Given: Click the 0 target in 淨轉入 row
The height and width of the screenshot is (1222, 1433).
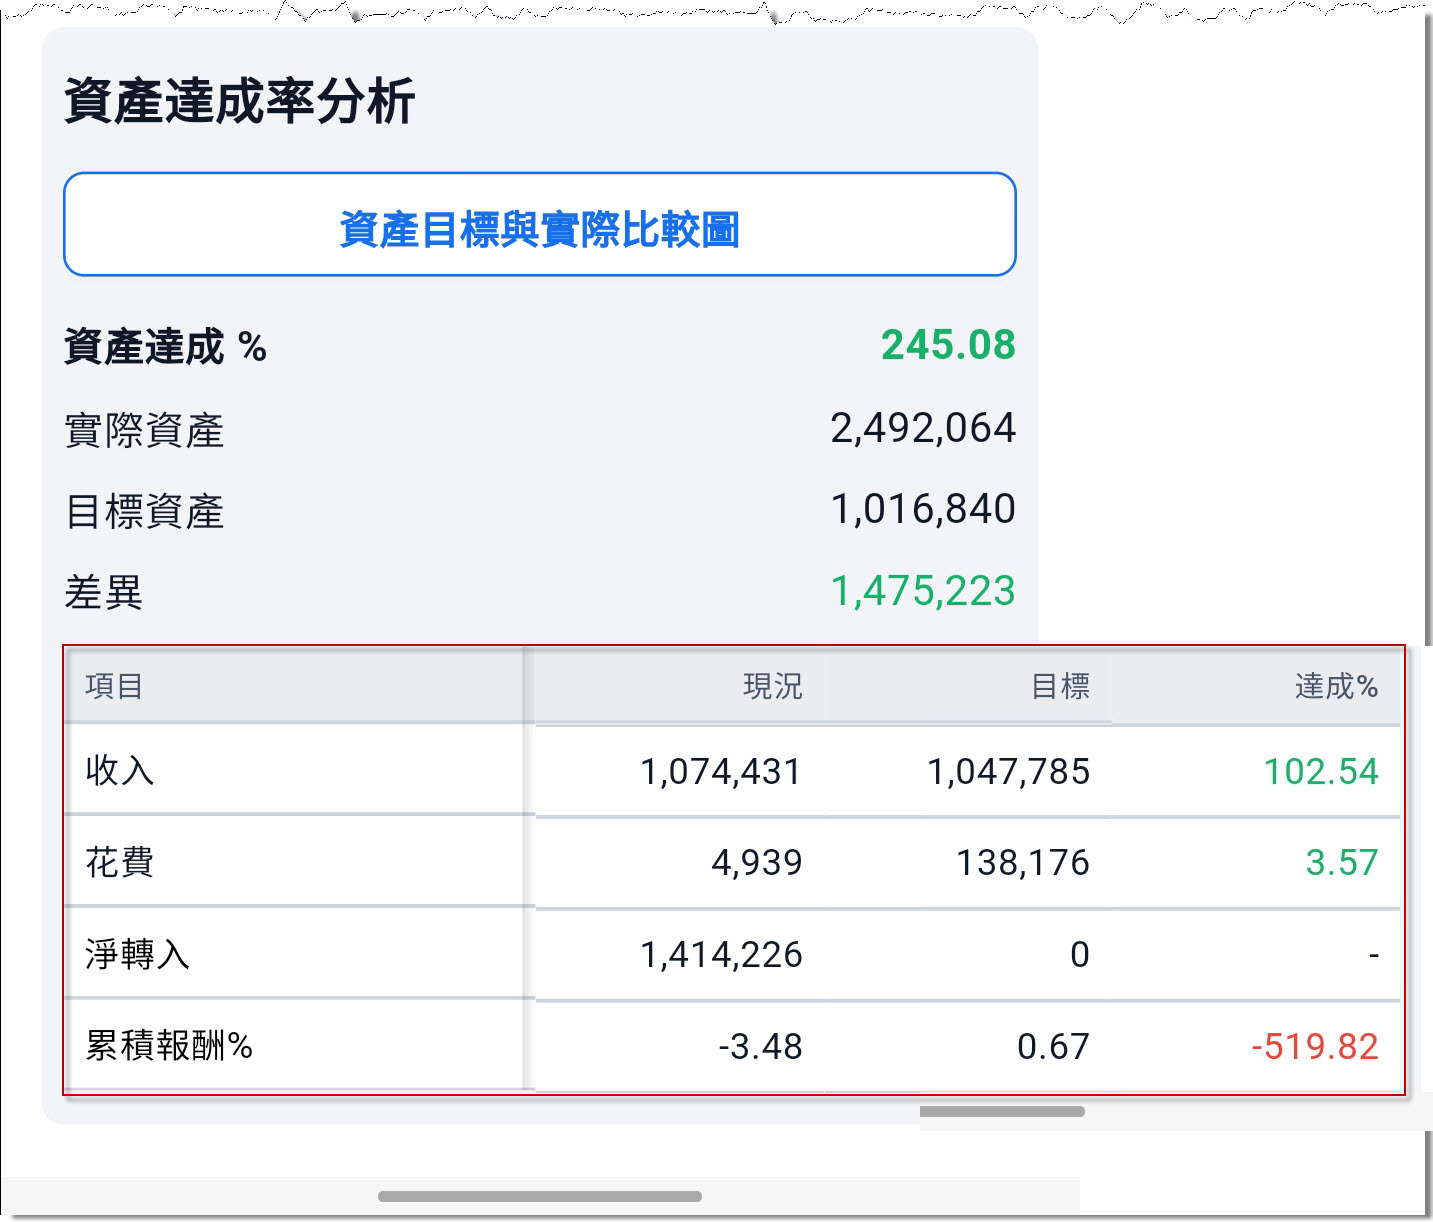Looking at the screenshot, I should click(x=1080, y=955).
